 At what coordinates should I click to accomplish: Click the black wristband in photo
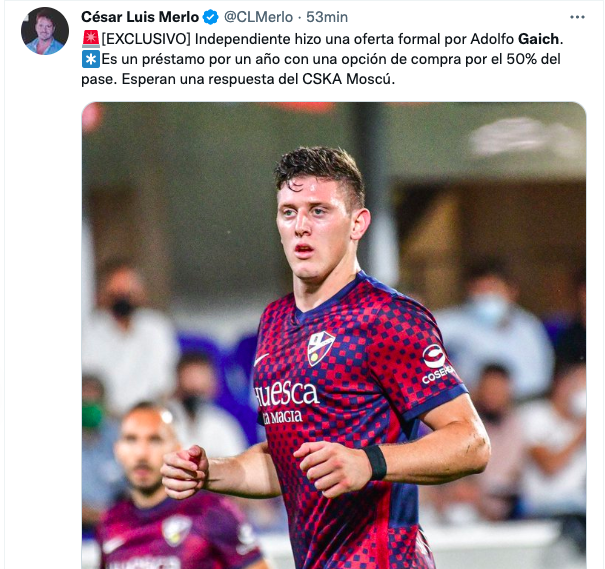pos(376,462)
